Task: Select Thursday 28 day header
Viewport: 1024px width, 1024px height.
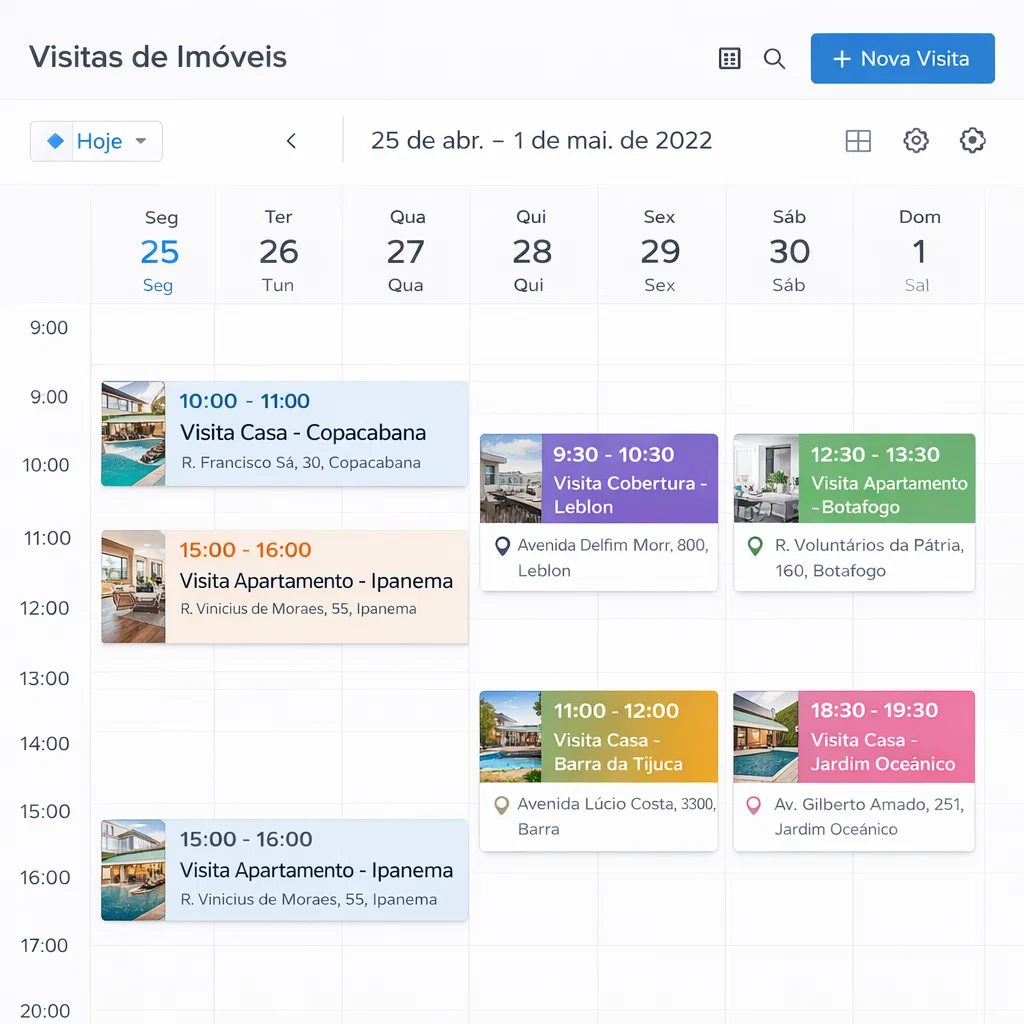Action: 532,251
